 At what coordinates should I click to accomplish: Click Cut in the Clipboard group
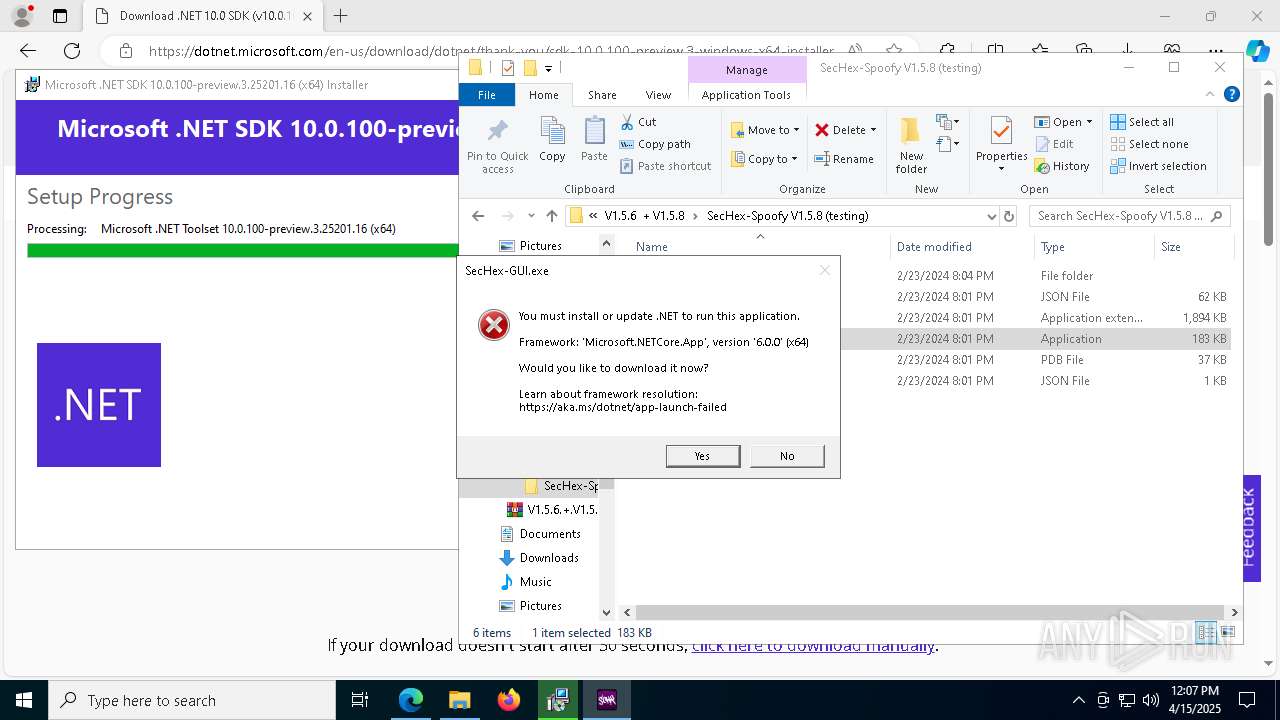point(638,122)
